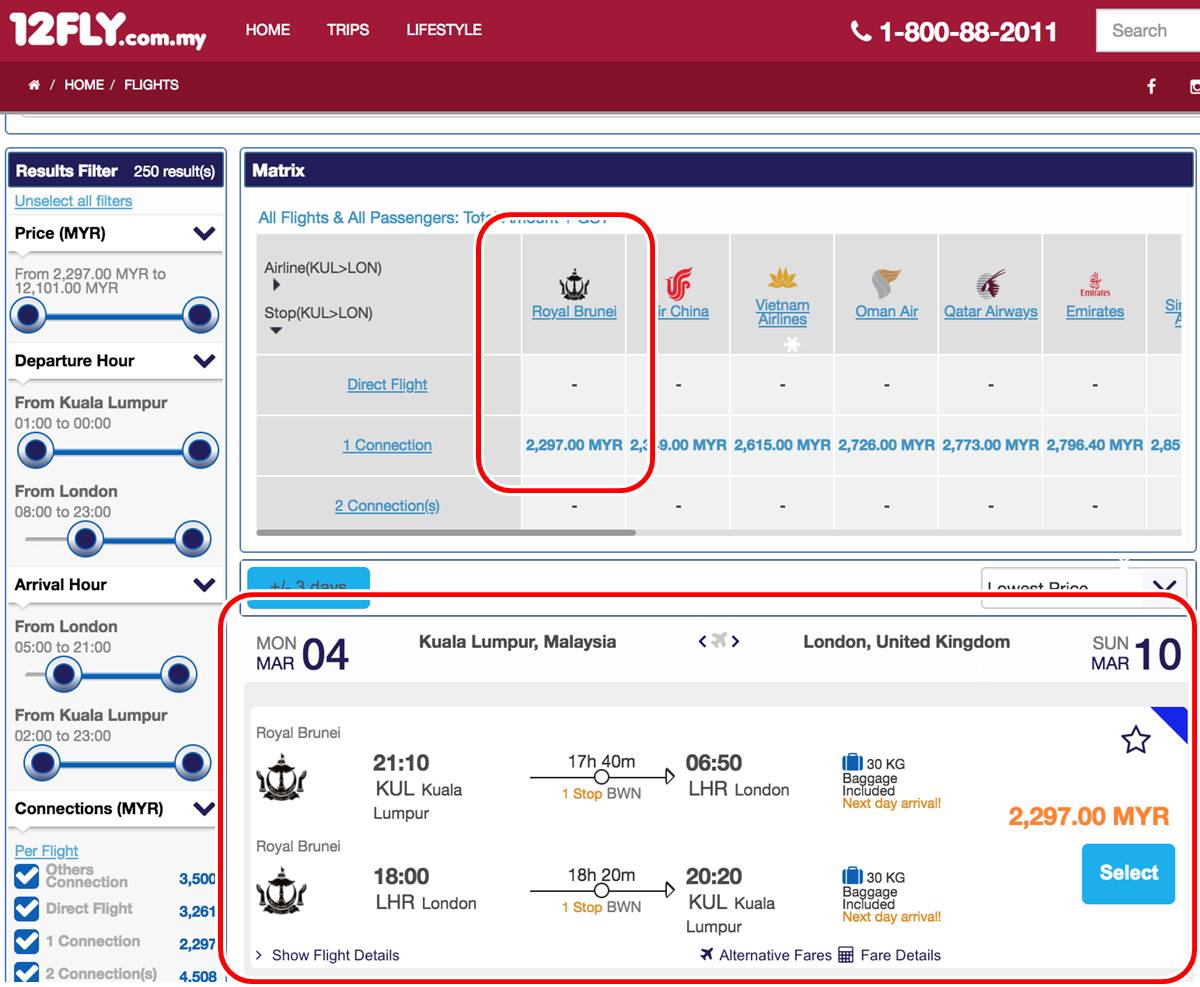Open Alternative Fares
Screen dimensions: 1200x987
[x=775, y=955]
